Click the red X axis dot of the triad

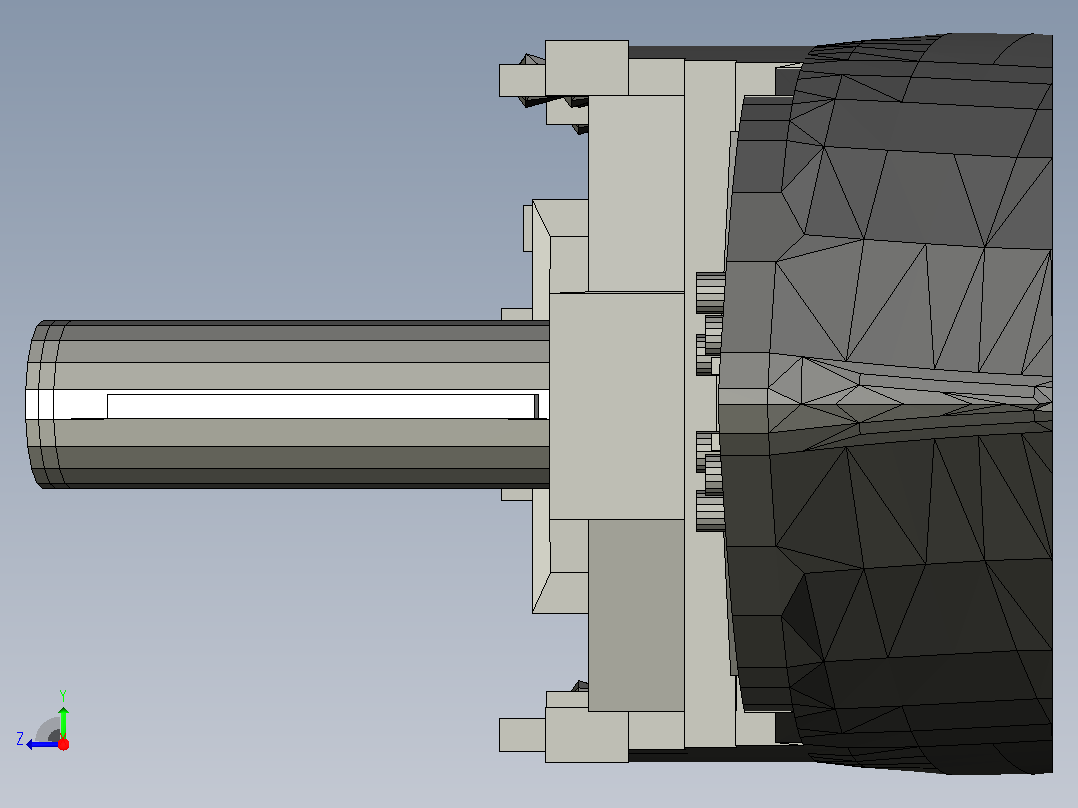point(63,744)
